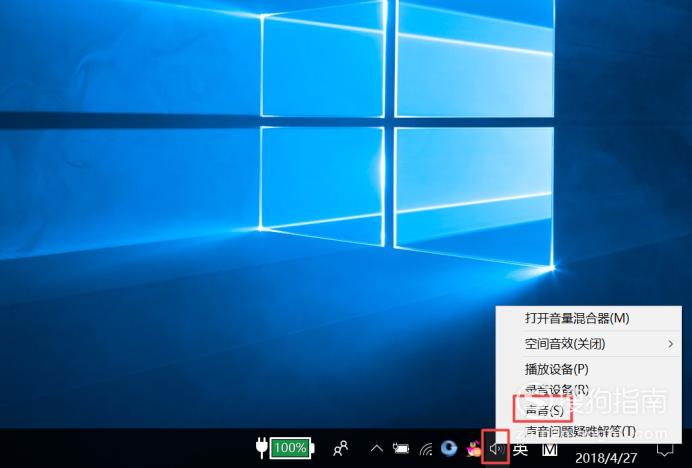
Task: Switch the 英 input language indicator
Action: (x=520, y=449)
